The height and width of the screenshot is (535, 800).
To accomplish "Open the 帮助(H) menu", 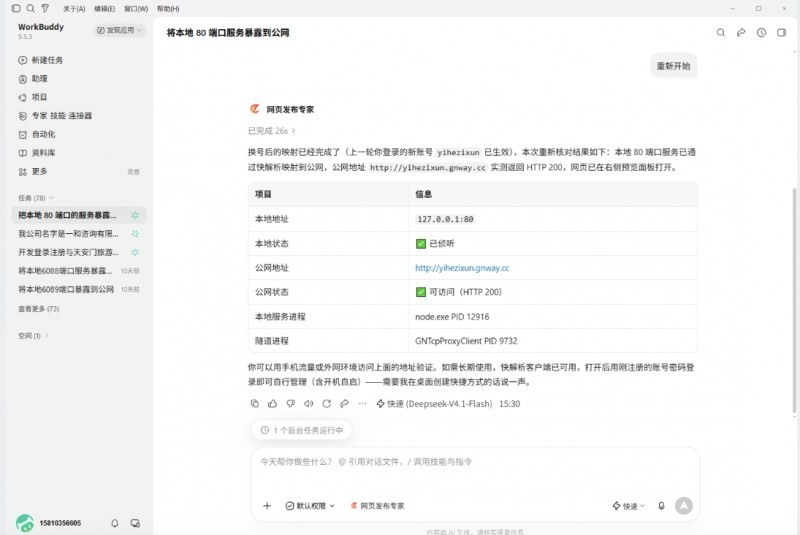I will click(x=168, y=9).
